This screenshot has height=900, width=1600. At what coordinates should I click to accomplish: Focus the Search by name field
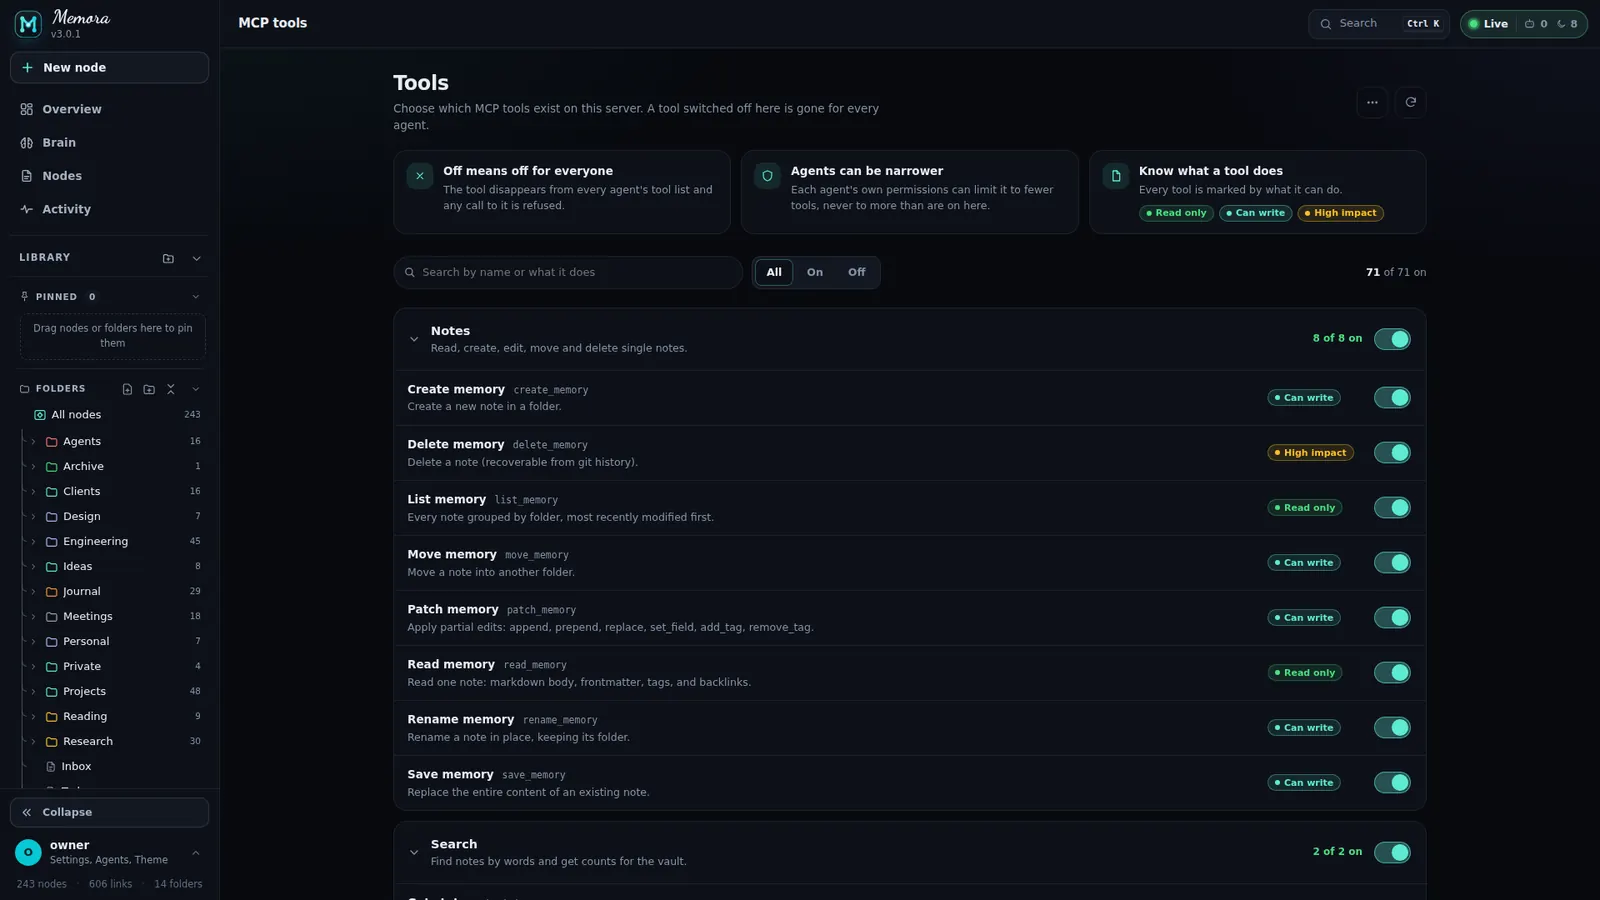[x=568, y=272]
